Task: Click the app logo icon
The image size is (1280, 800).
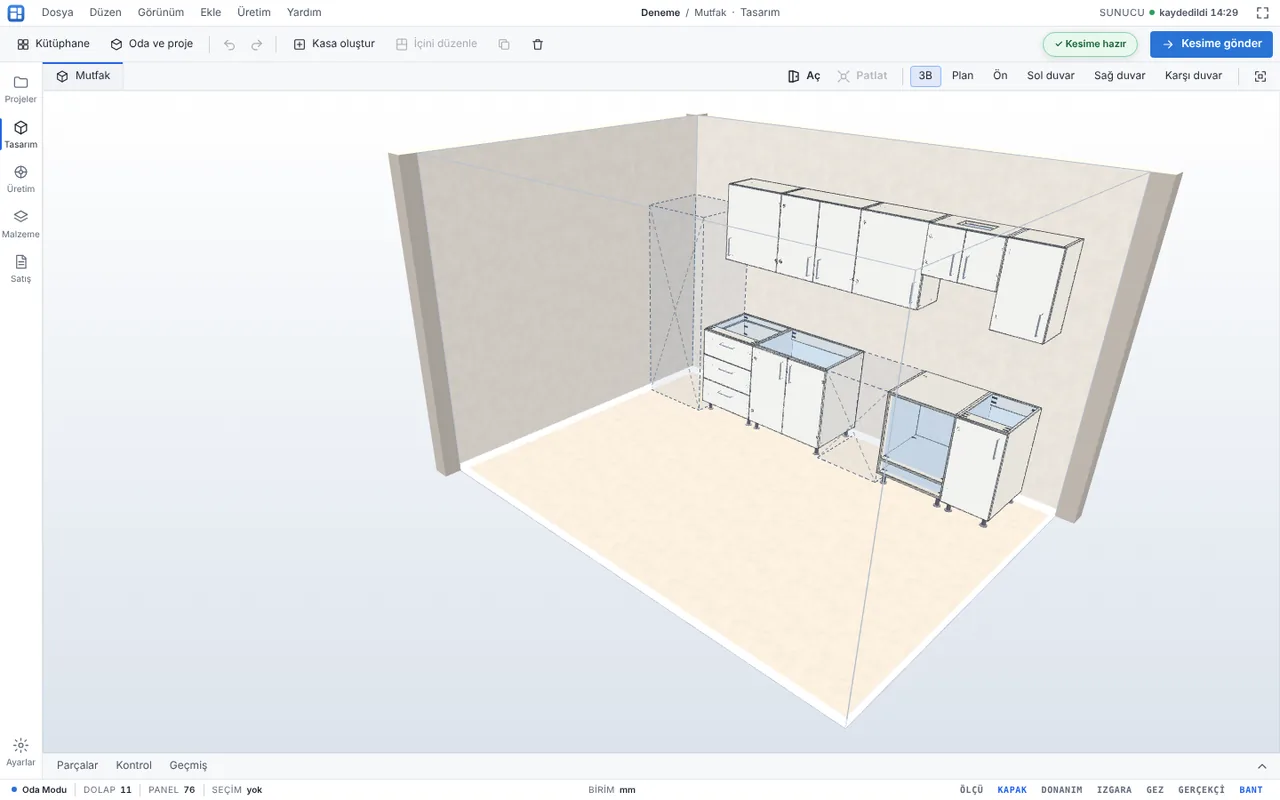Action: click(16, 13)
